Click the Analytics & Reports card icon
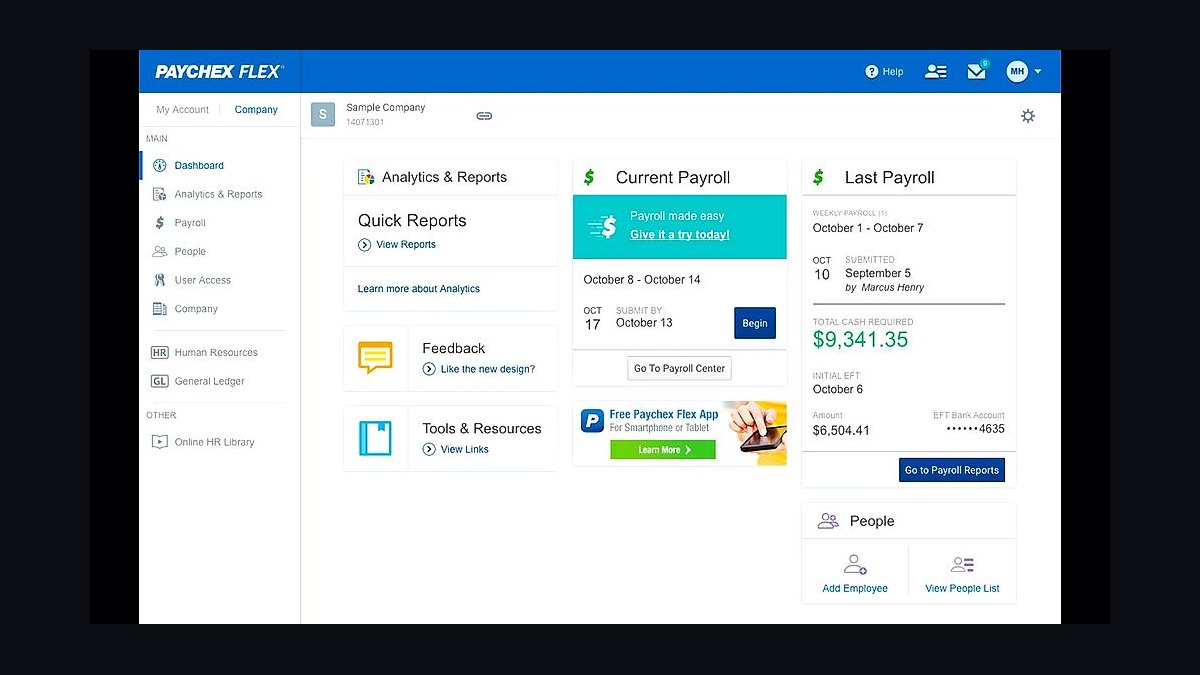The image size is (1200, 675). point(366,177)
